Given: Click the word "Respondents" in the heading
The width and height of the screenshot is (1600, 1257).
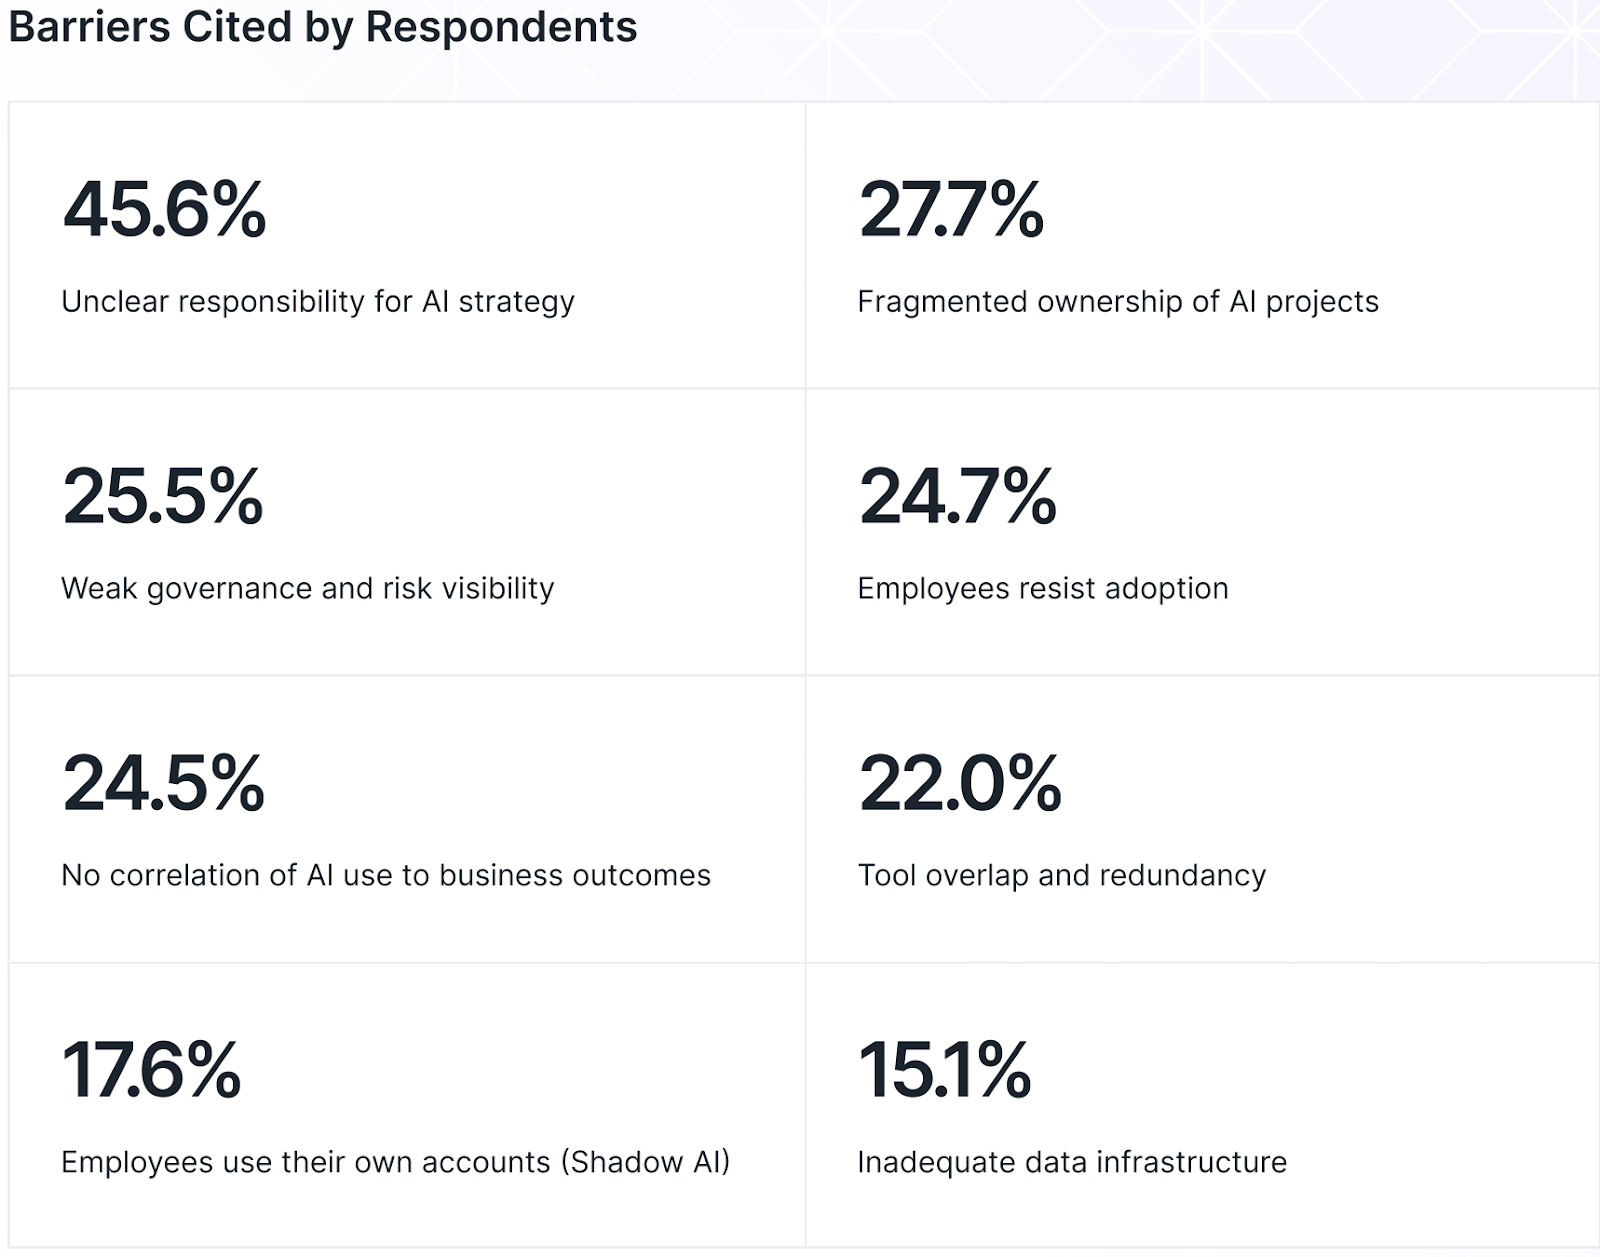Looking at the screenshot, I should click(501, 27).
